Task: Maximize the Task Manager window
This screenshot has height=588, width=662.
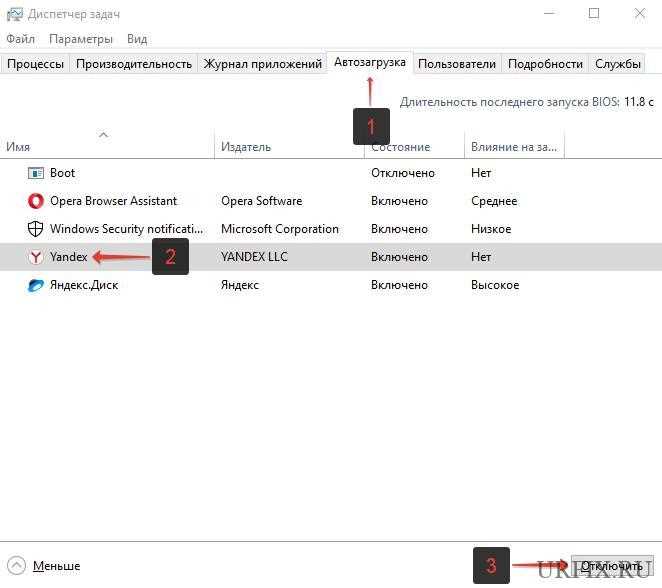Action: tap(594, 14)
